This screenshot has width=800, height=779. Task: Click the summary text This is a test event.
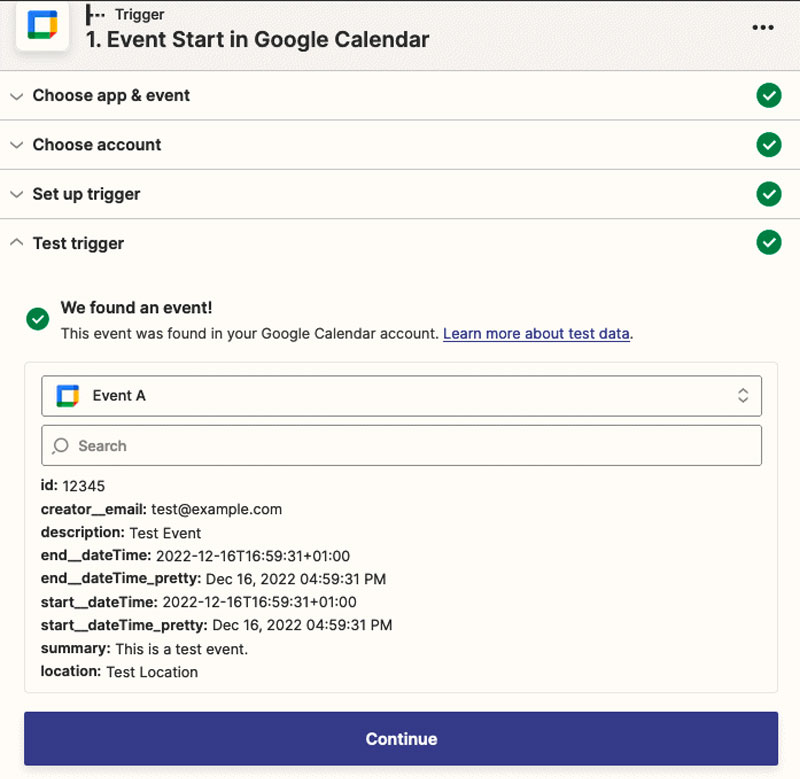click(x=182, y=649)
